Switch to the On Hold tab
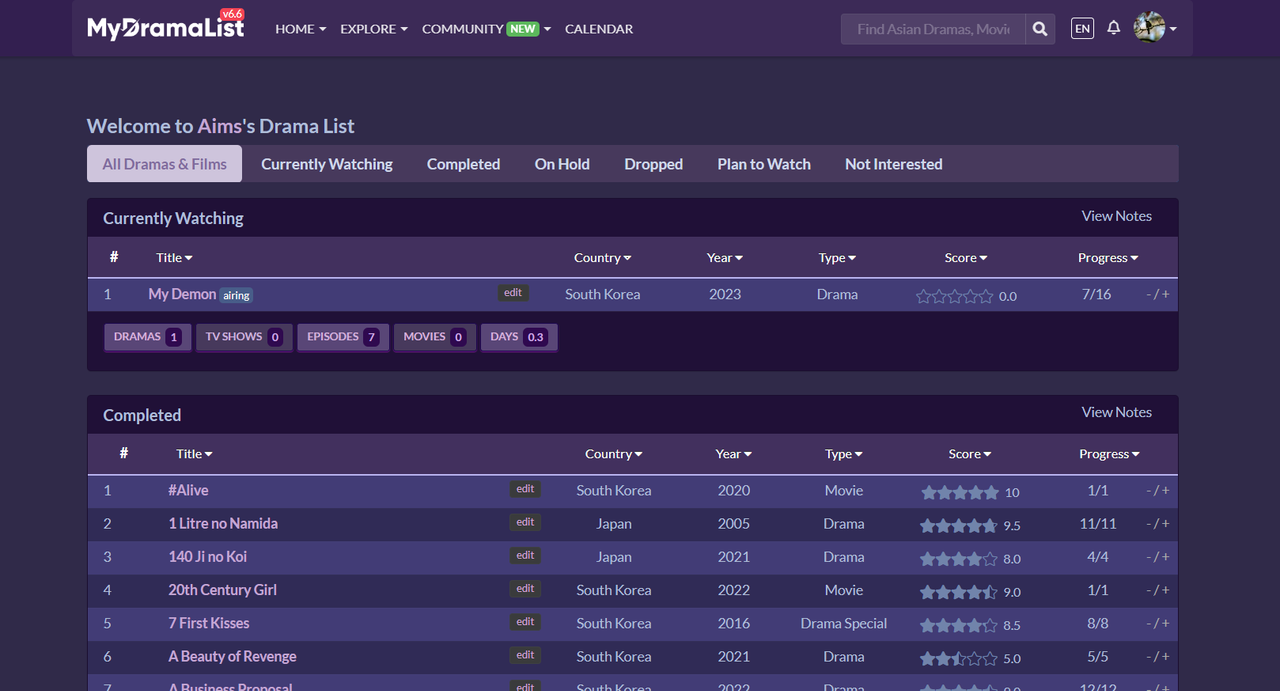This screenshot has width=1280, height=691. click(562, 164)
